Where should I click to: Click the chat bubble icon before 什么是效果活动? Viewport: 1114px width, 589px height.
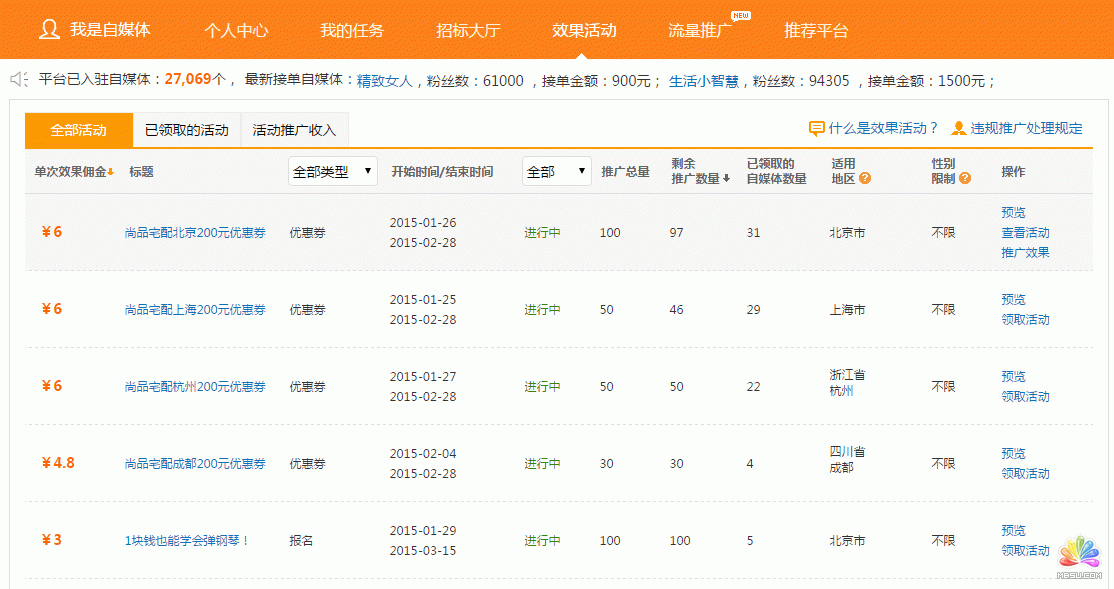(x=814, y=128)
